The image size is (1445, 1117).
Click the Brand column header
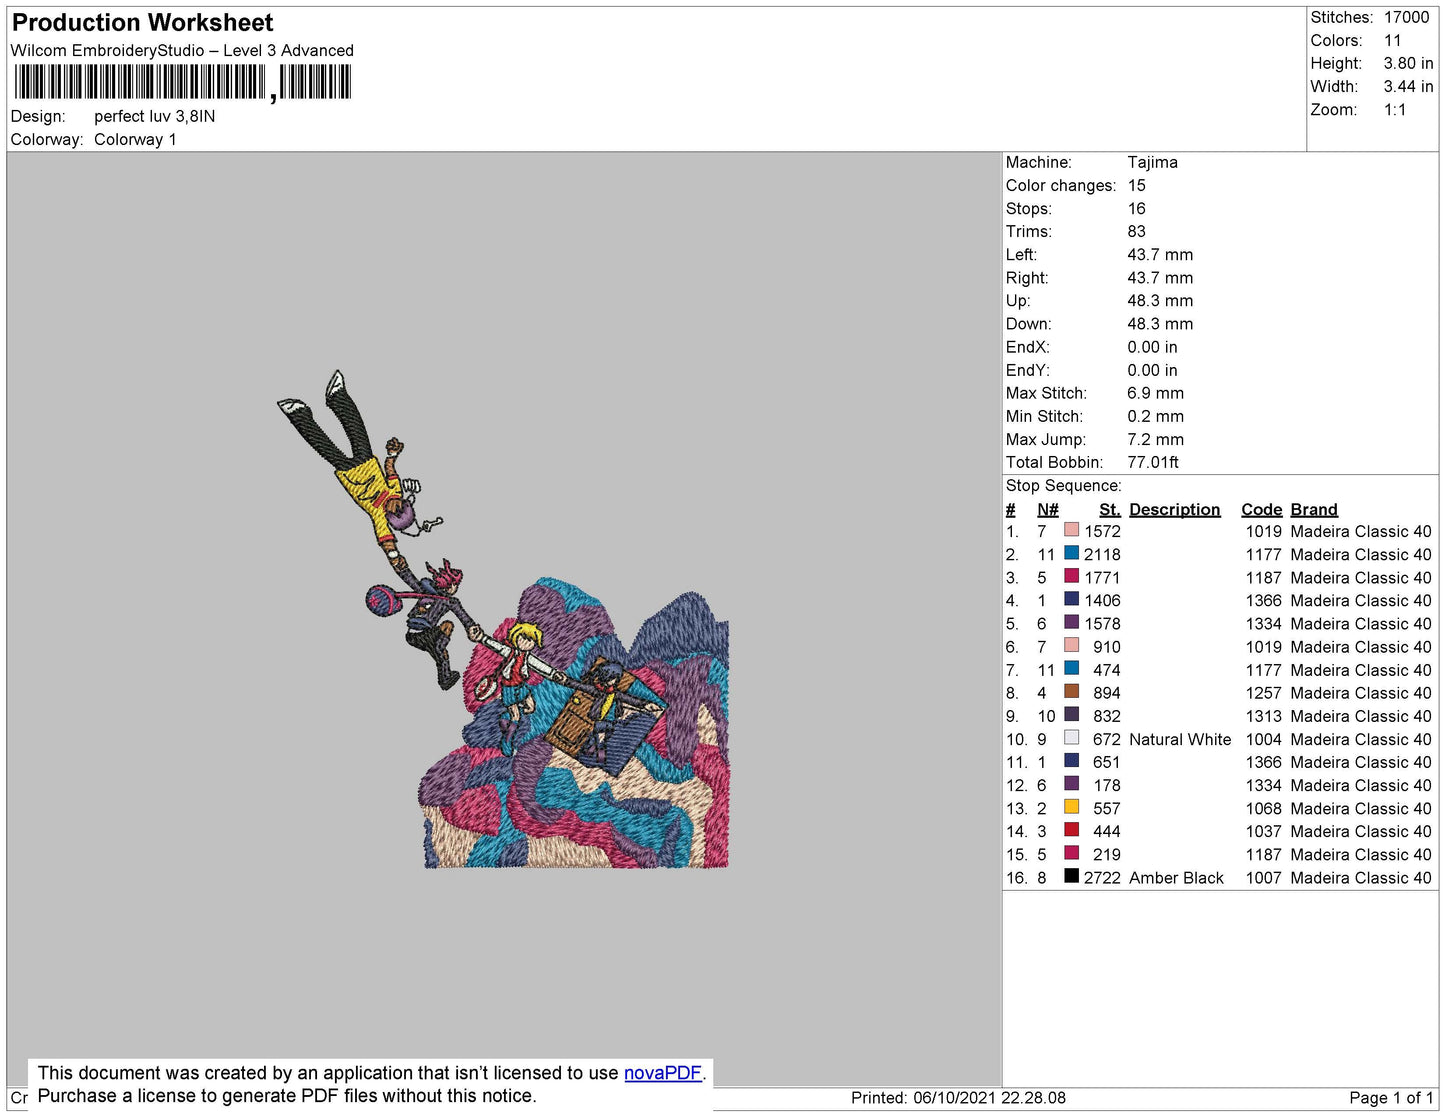pyautogui.click(x=1314, y=509)
